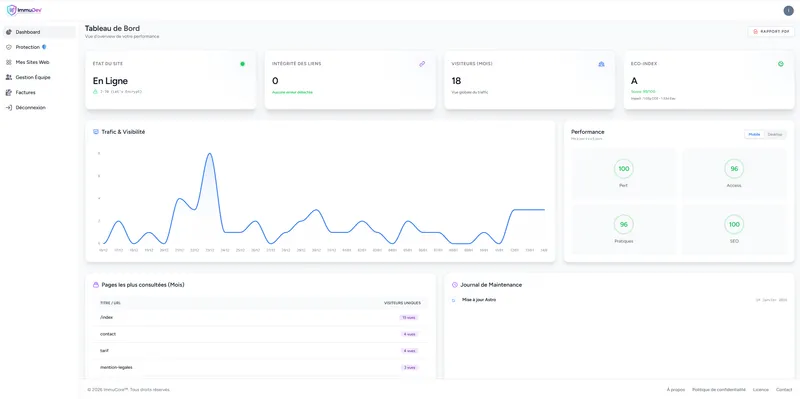Switch Performance view to Mobile
Image resolution: width=800 pixels, height=399 pixels.
click(755, 134)
